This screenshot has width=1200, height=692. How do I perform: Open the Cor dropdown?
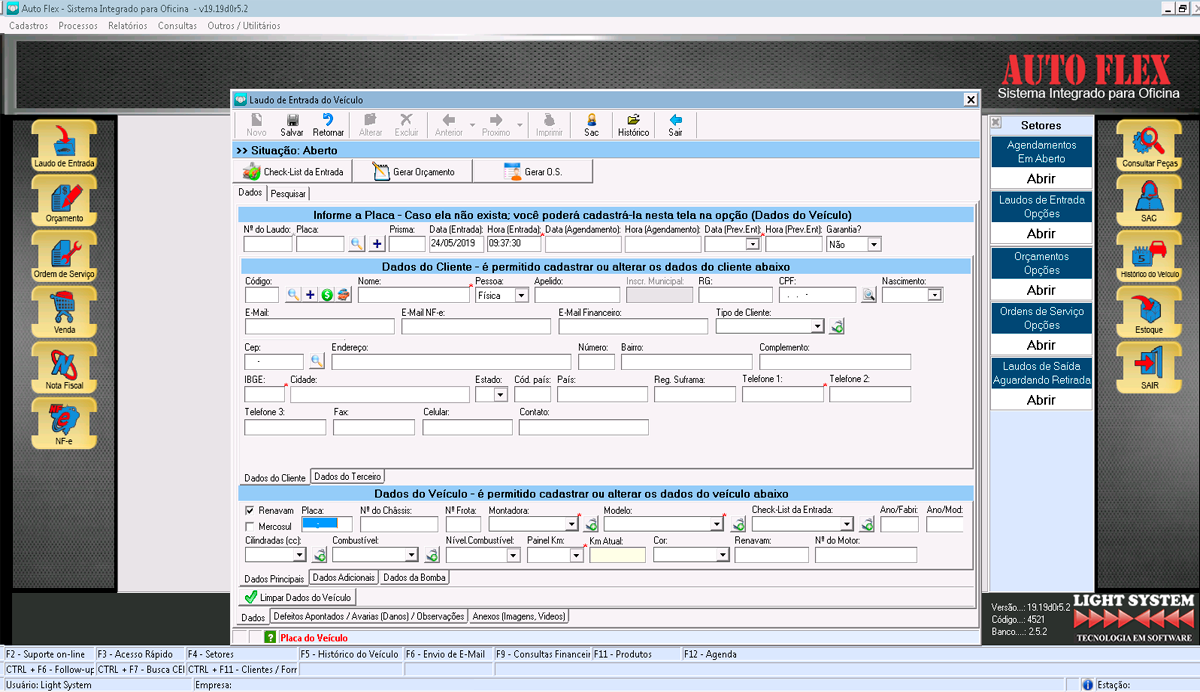(722, 555)
